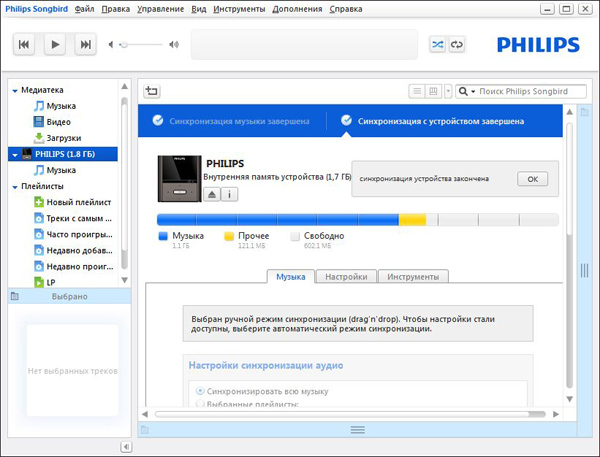This screenshot has height=457, width=600.
Task: Click Синхронизация музыки завершена status
Action: tap(231, 121)
